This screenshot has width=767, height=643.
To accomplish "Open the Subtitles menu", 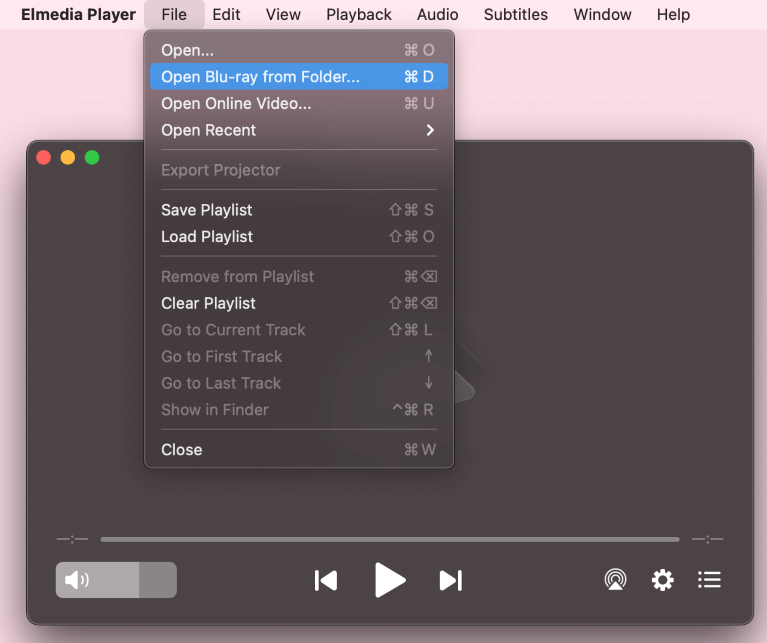I will pyautogui.click(x=515, y=14).
